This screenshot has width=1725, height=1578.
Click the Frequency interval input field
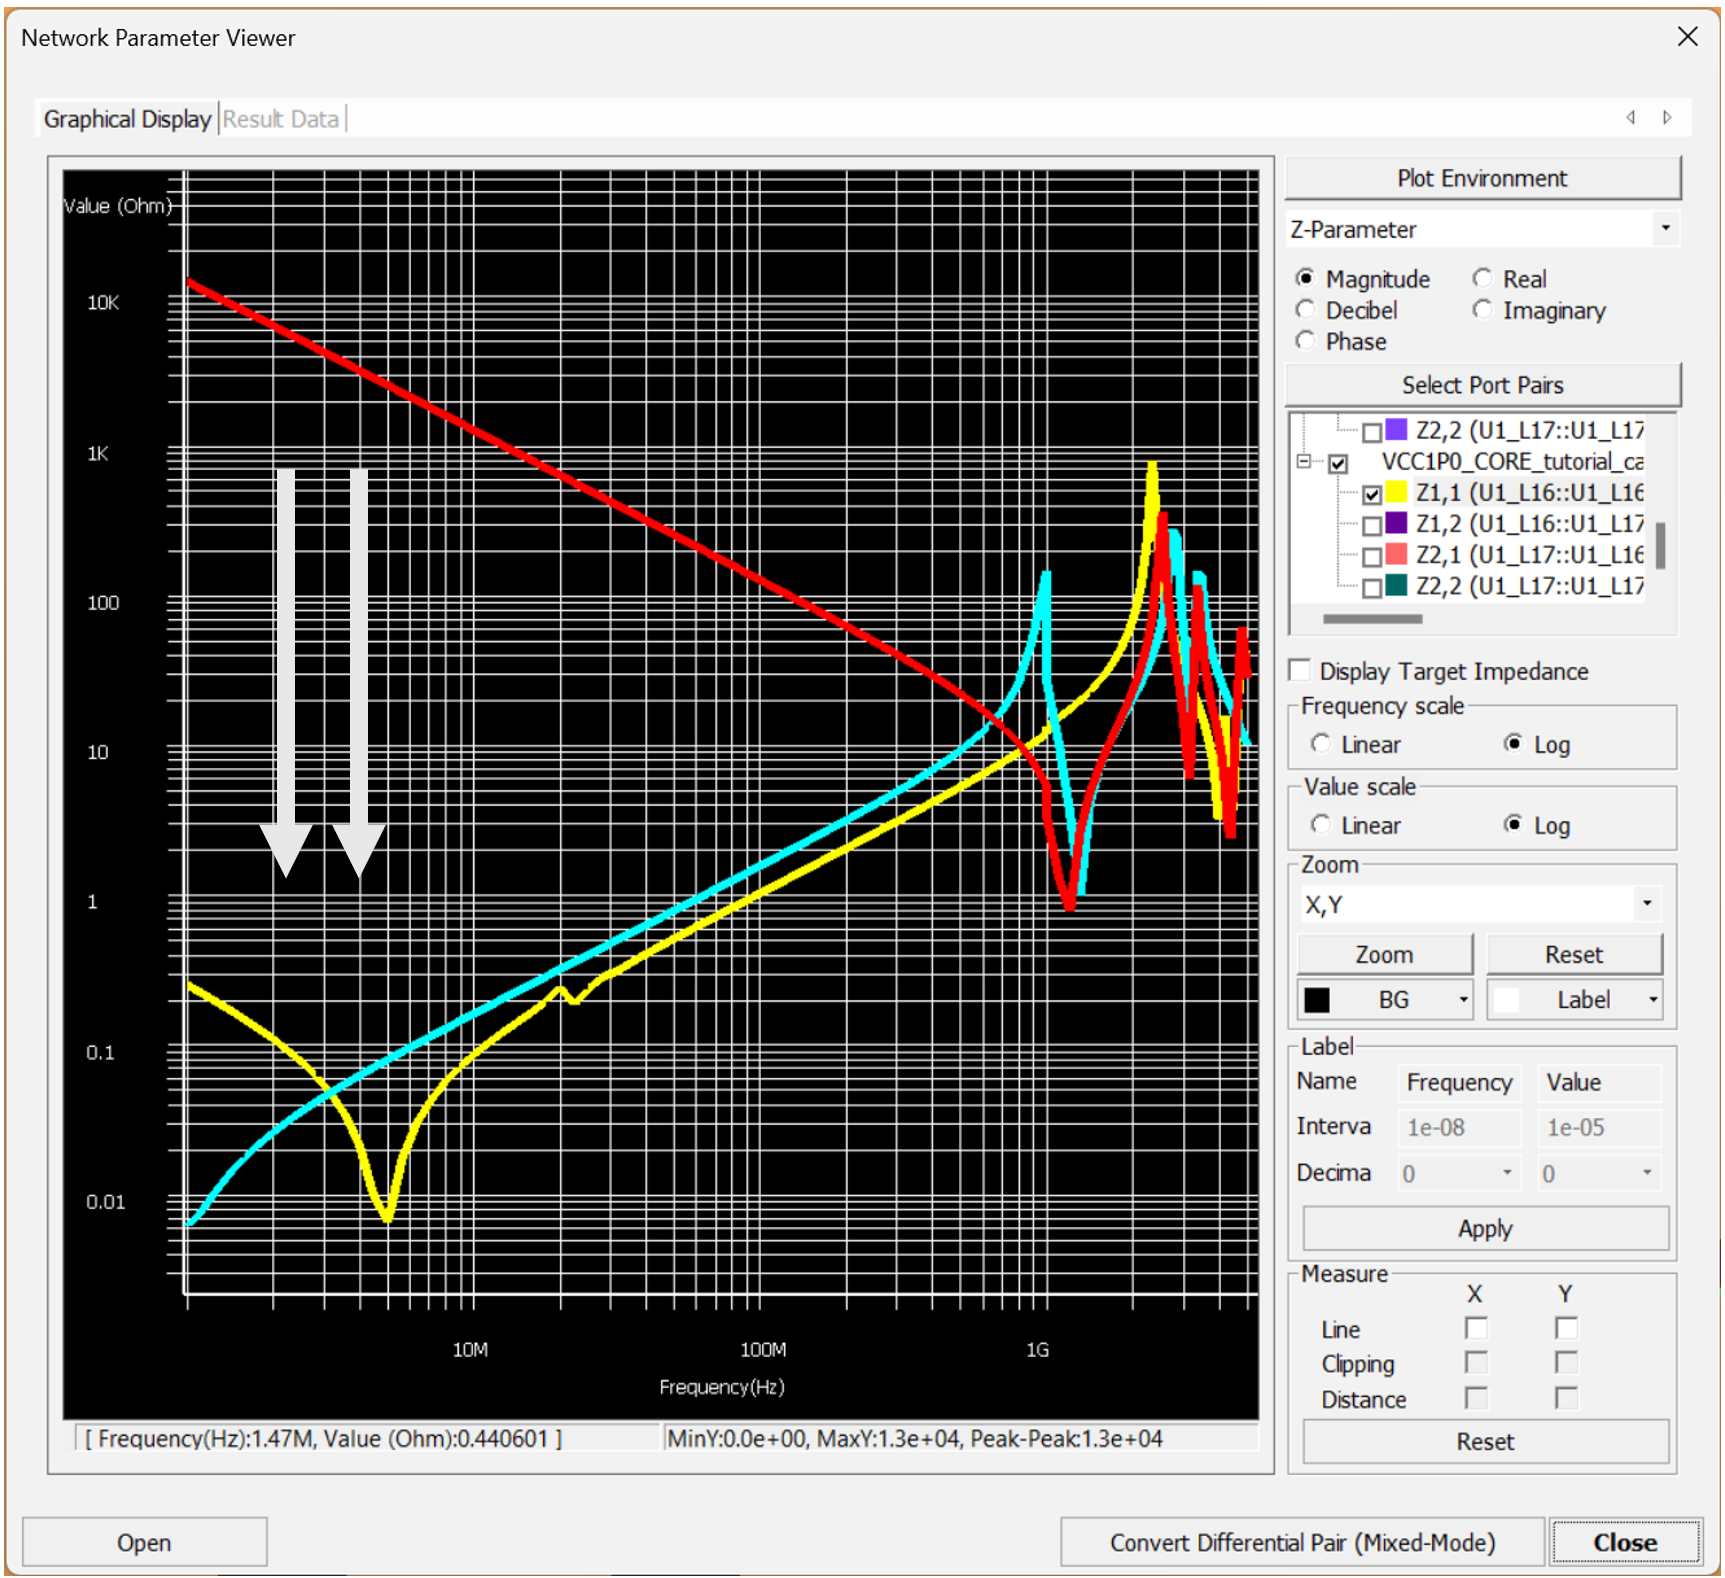(1458, 1128)
